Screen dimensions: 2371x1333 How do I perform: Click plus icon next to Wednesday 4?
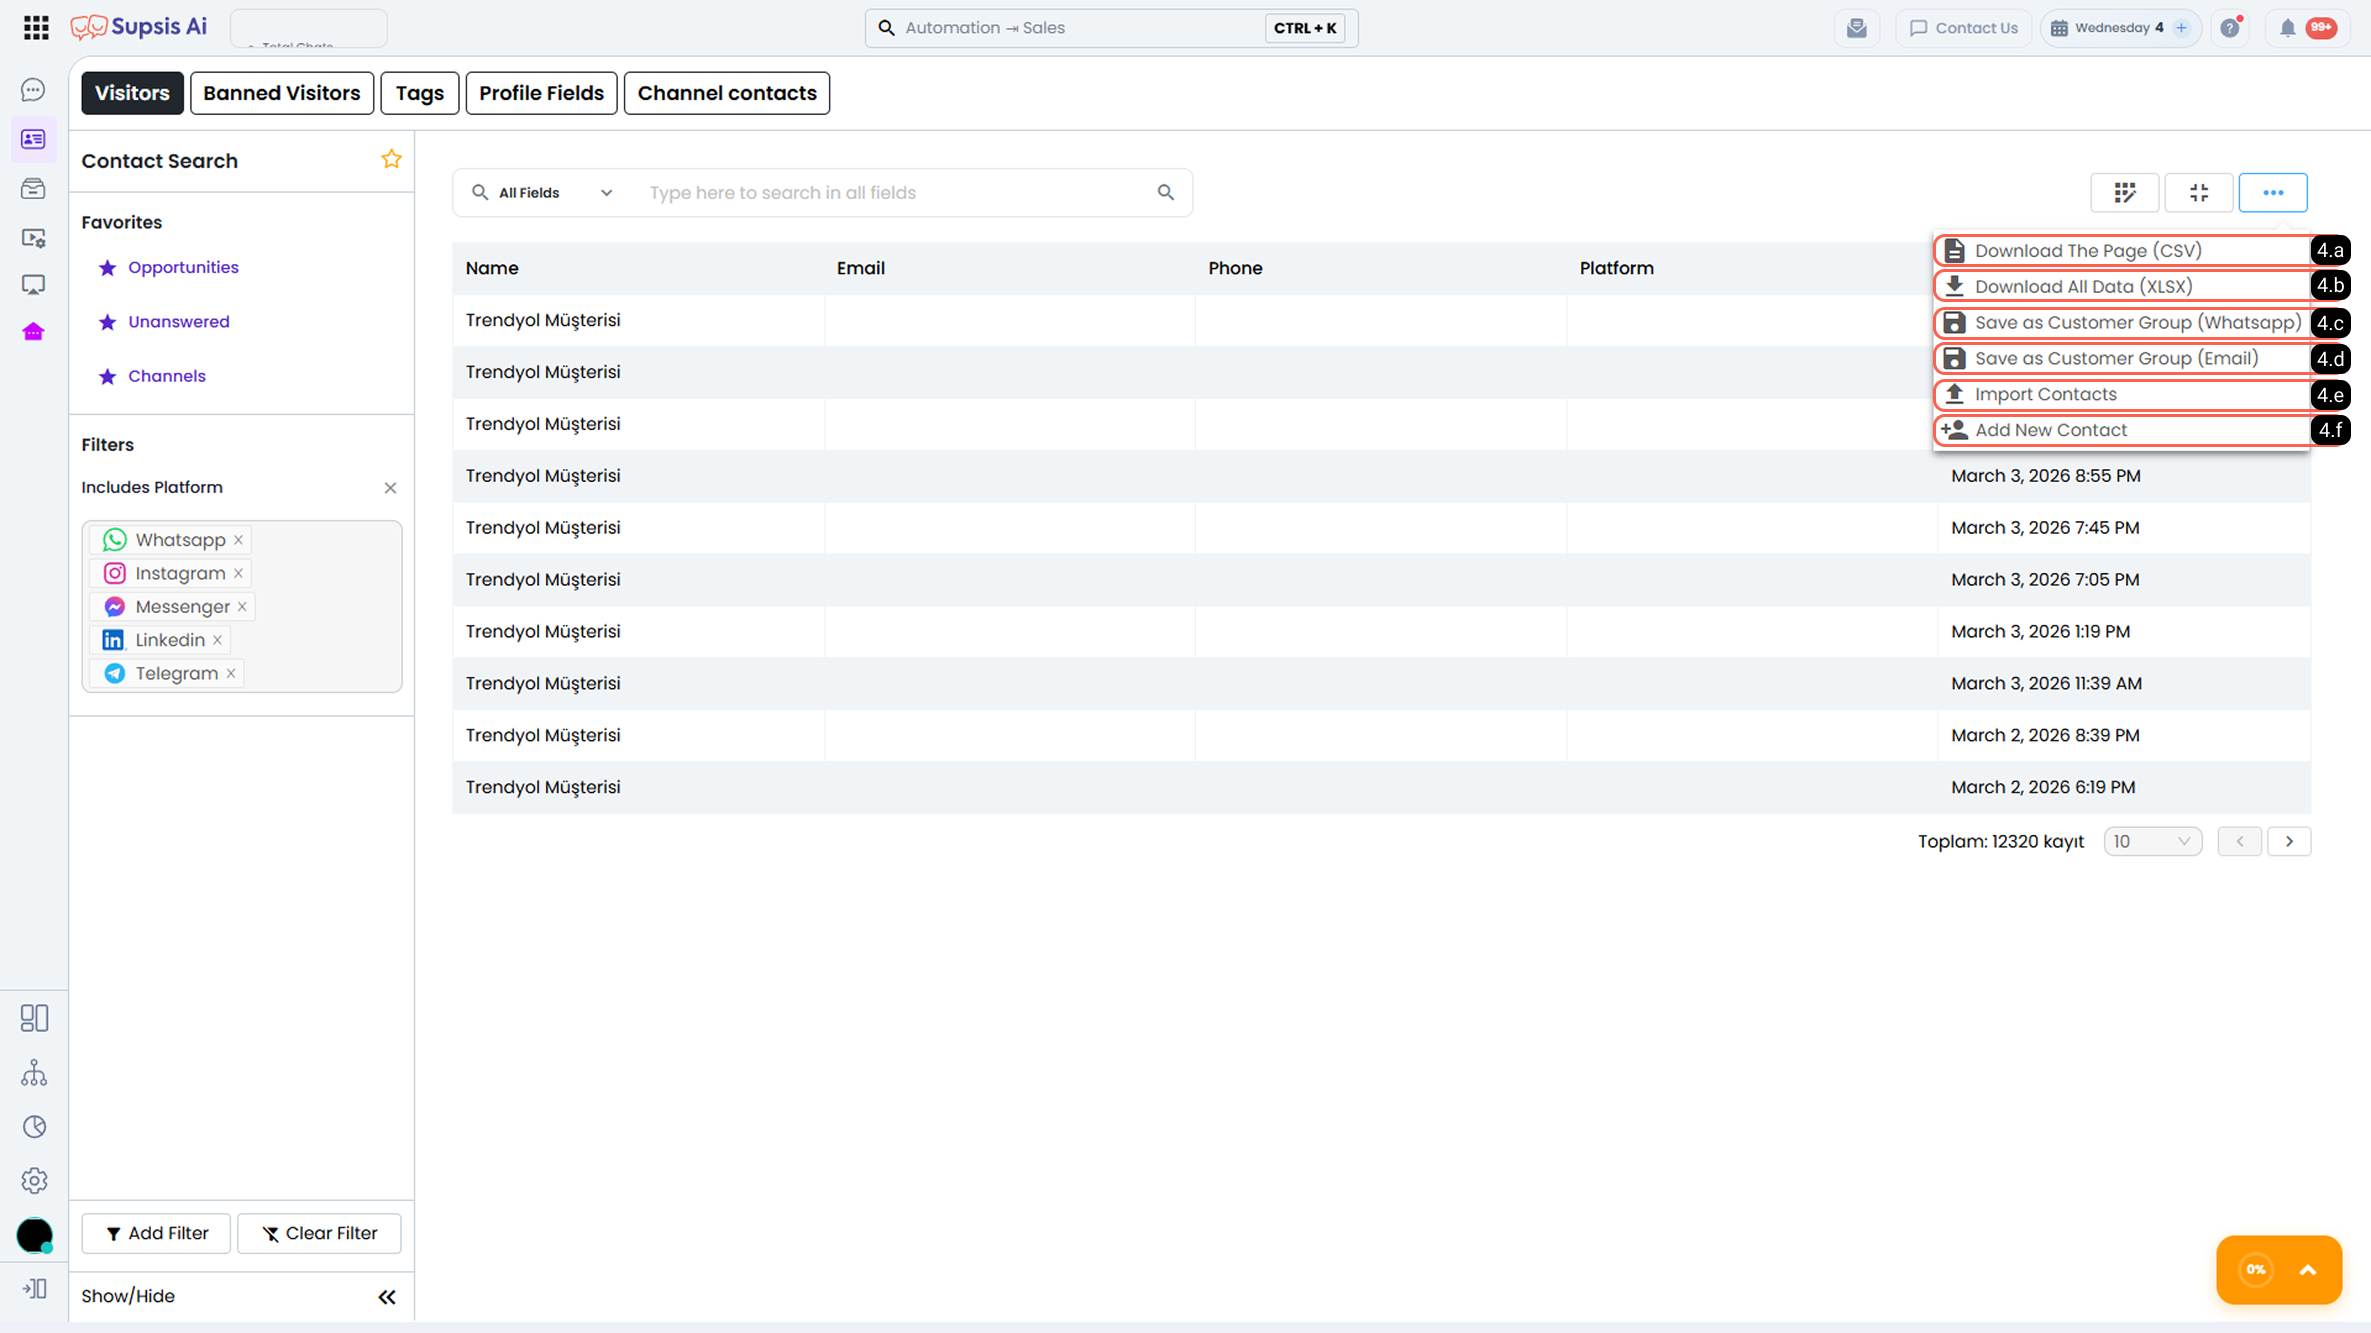pyautogui.click(x=2182, y=28)
